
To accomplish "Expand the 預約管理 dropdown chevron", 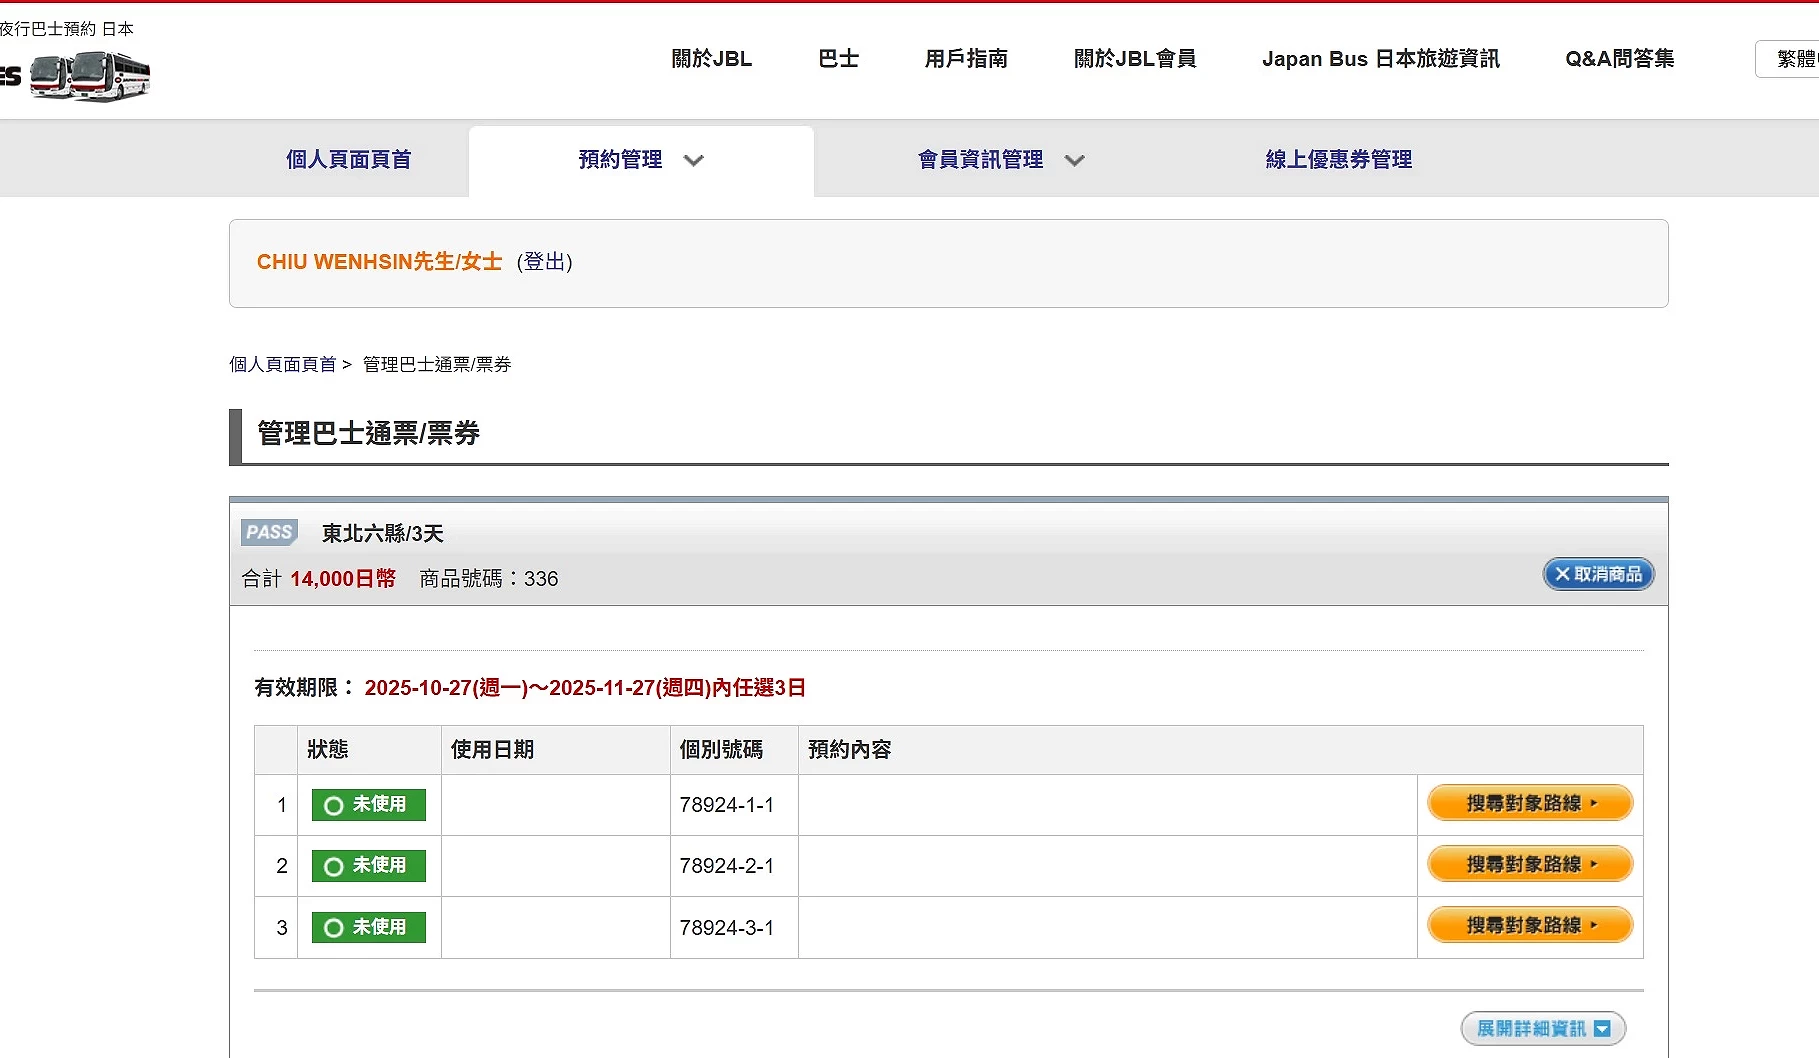I will pos(693,160).
